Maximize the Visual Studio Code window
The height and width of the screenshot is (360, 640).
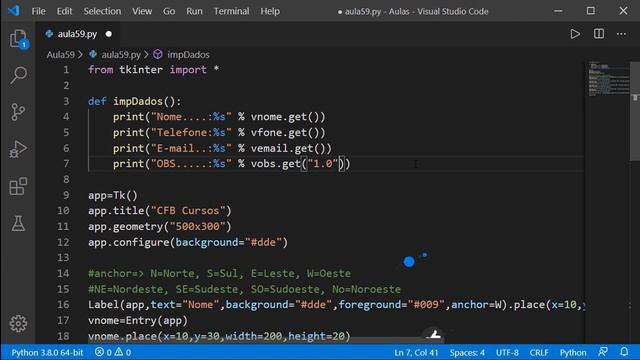coord(591,11)
